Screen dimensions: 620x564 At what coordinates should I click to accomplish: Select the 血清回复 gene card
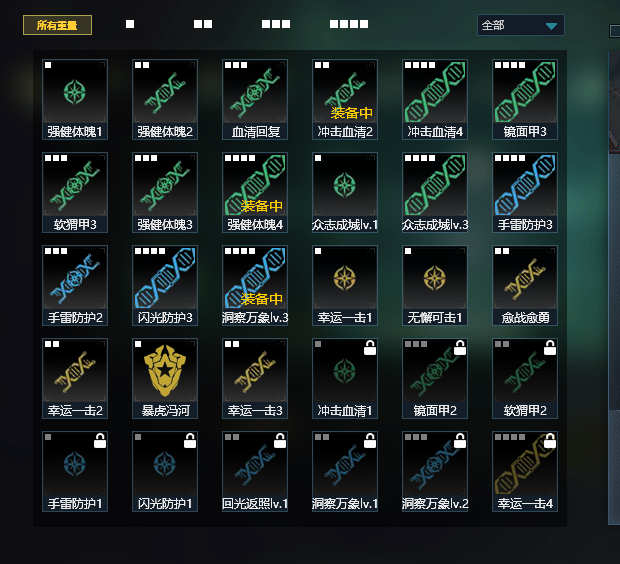255,99
